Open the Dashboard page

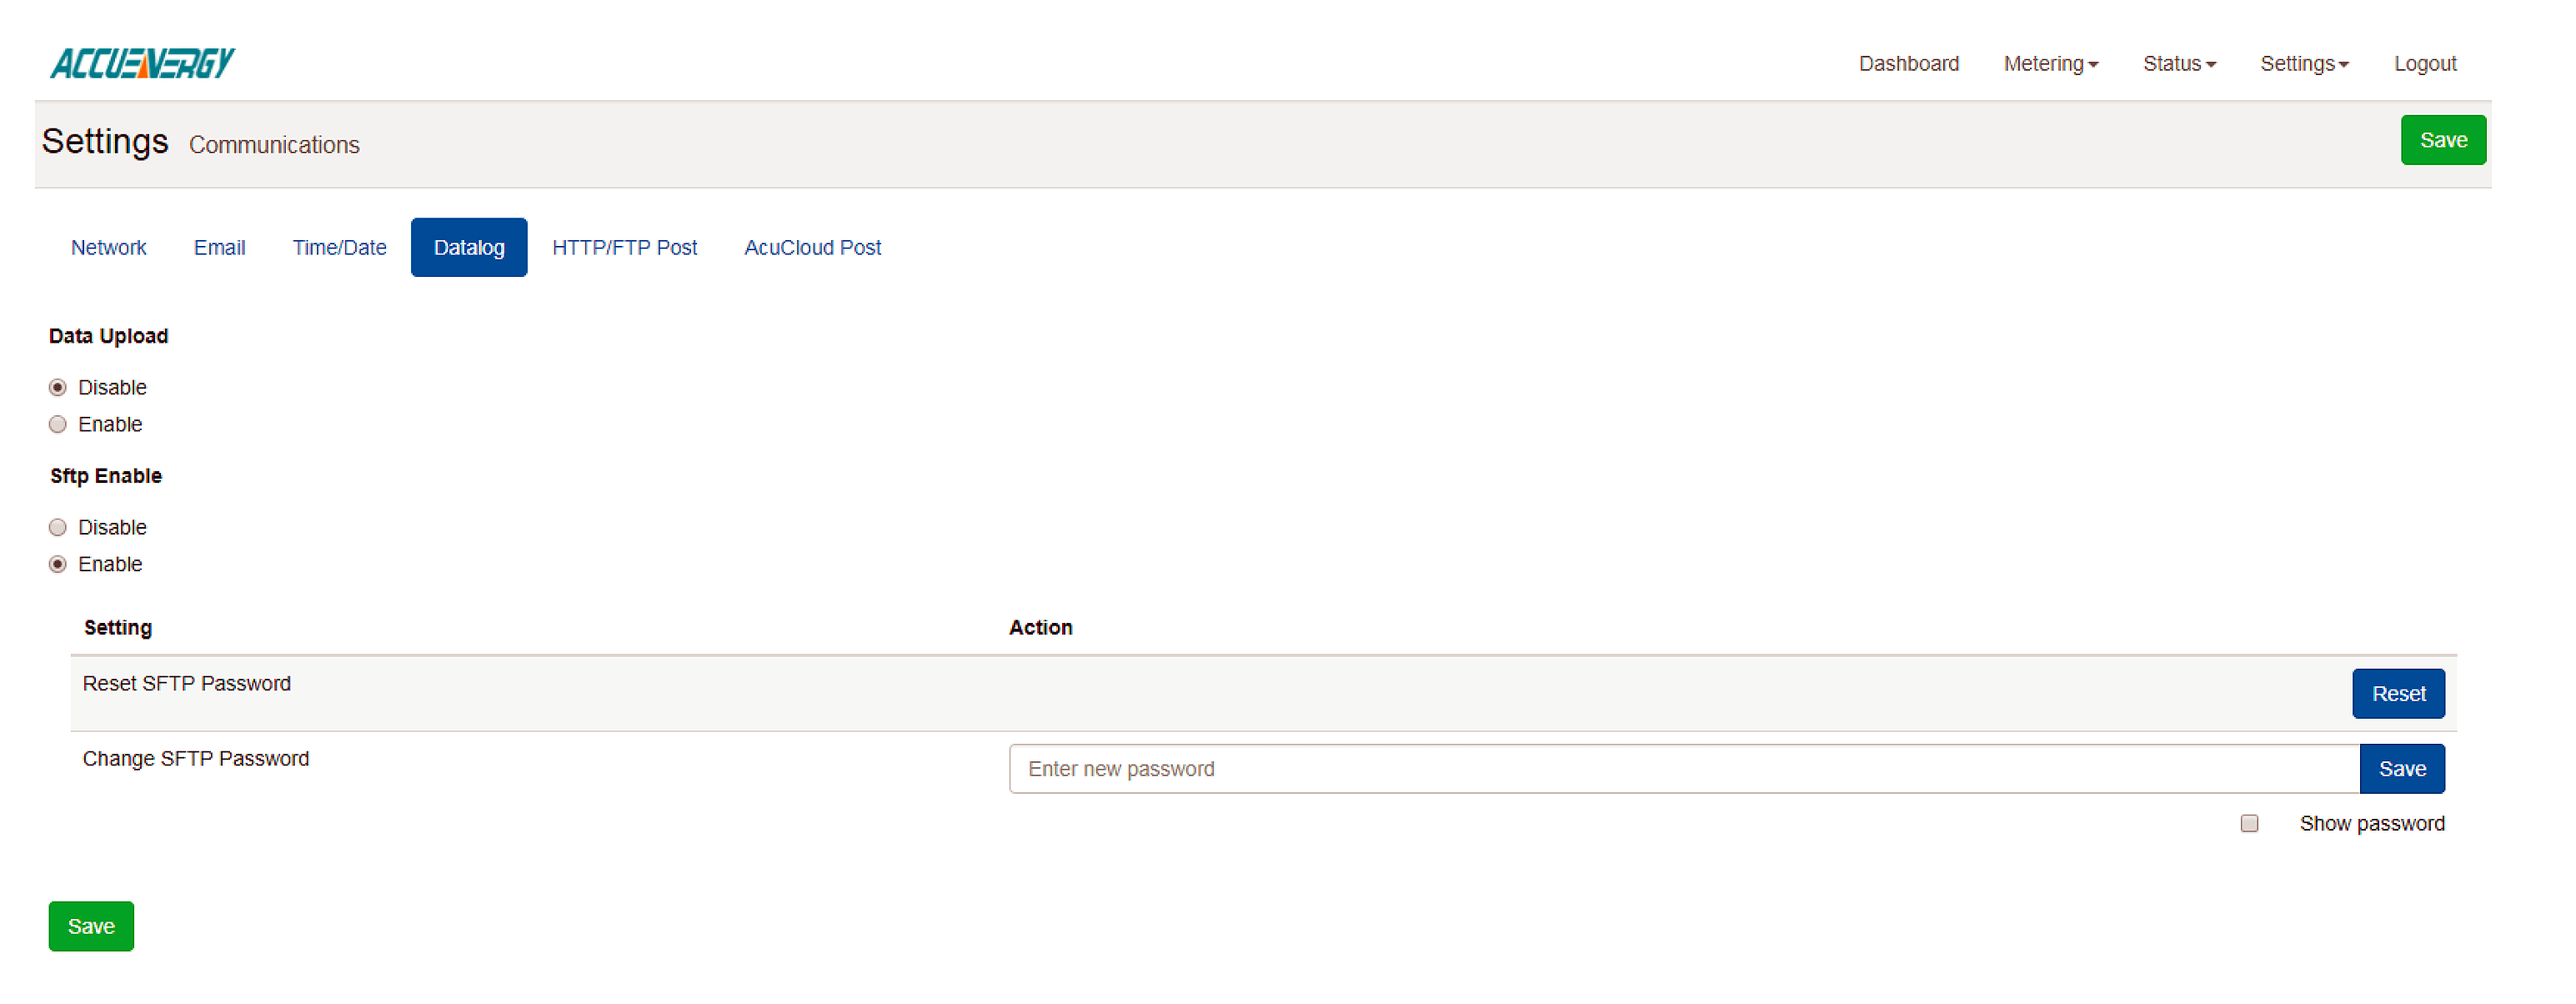click(x=1907, y=64)
